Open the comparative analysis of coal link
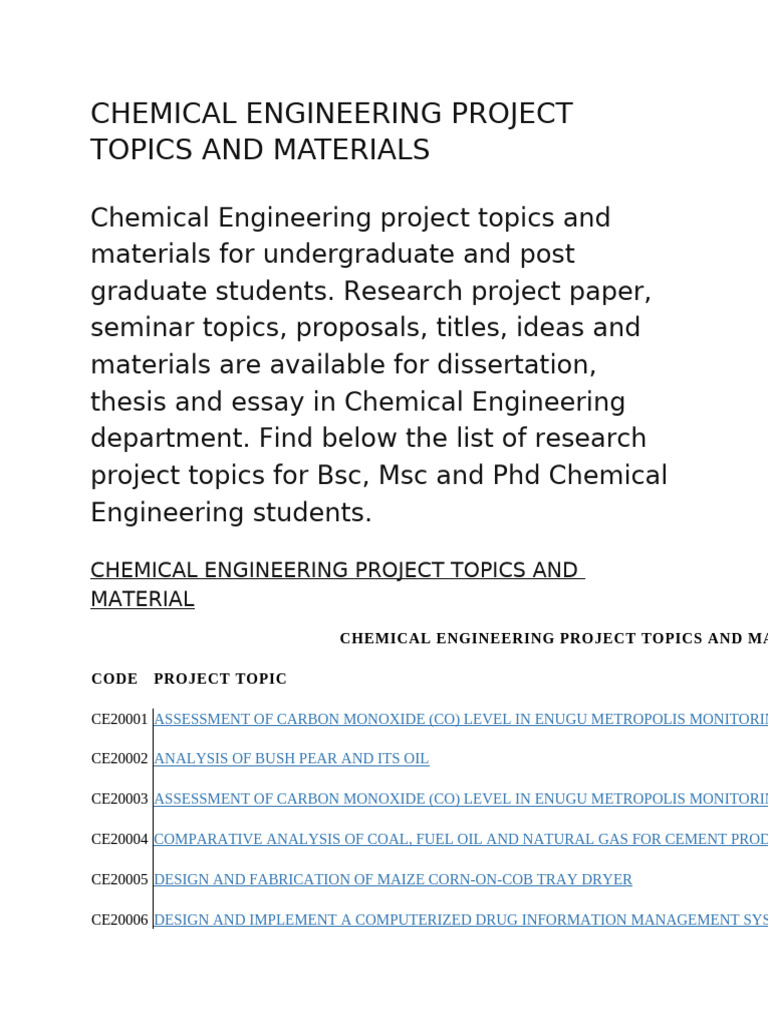This screenshot has width=768, height=1024. point(460,839)
